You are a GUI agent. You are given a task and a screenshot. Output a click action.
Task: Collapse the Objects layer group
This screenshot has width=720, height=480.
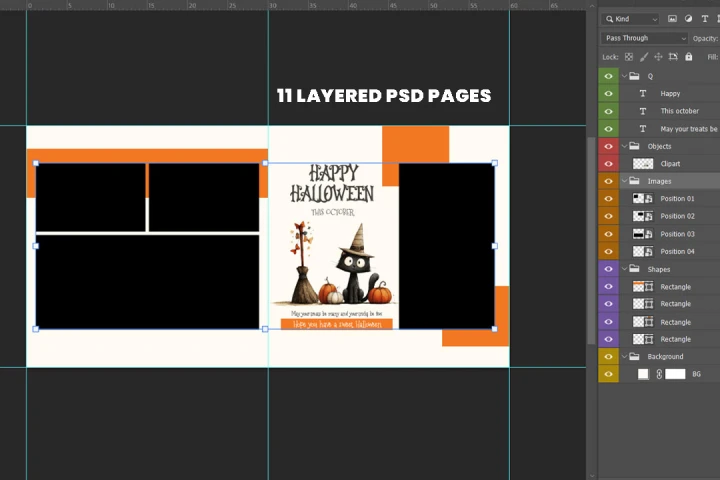623,146
